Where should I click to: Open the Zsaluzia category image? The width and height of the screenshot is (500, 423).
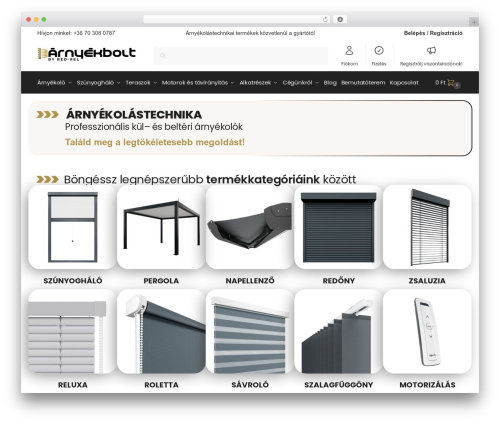tap(427, 227)
